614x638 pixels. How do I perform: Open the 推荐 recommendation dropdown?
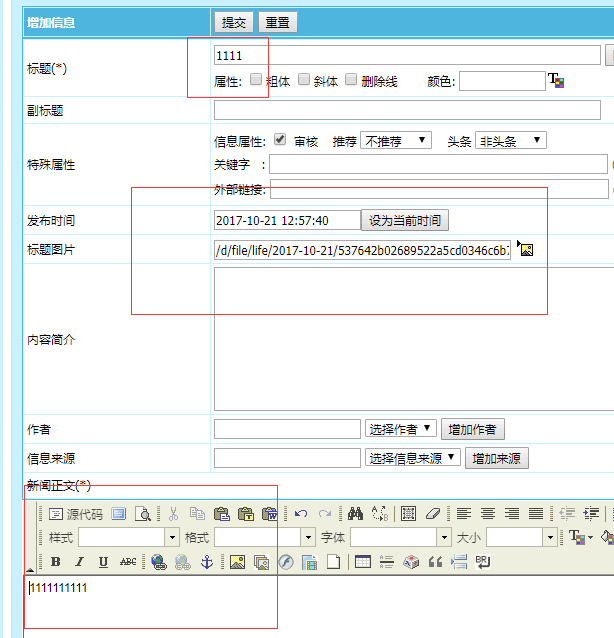(x=396, y=141)
